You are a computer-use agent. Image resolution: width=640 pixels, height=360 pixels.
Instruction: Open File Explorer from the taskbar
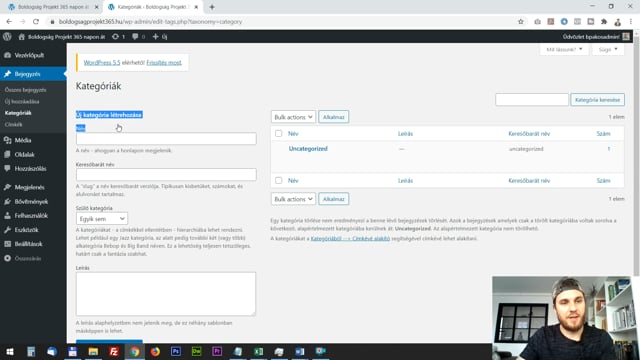coord(93,351)
